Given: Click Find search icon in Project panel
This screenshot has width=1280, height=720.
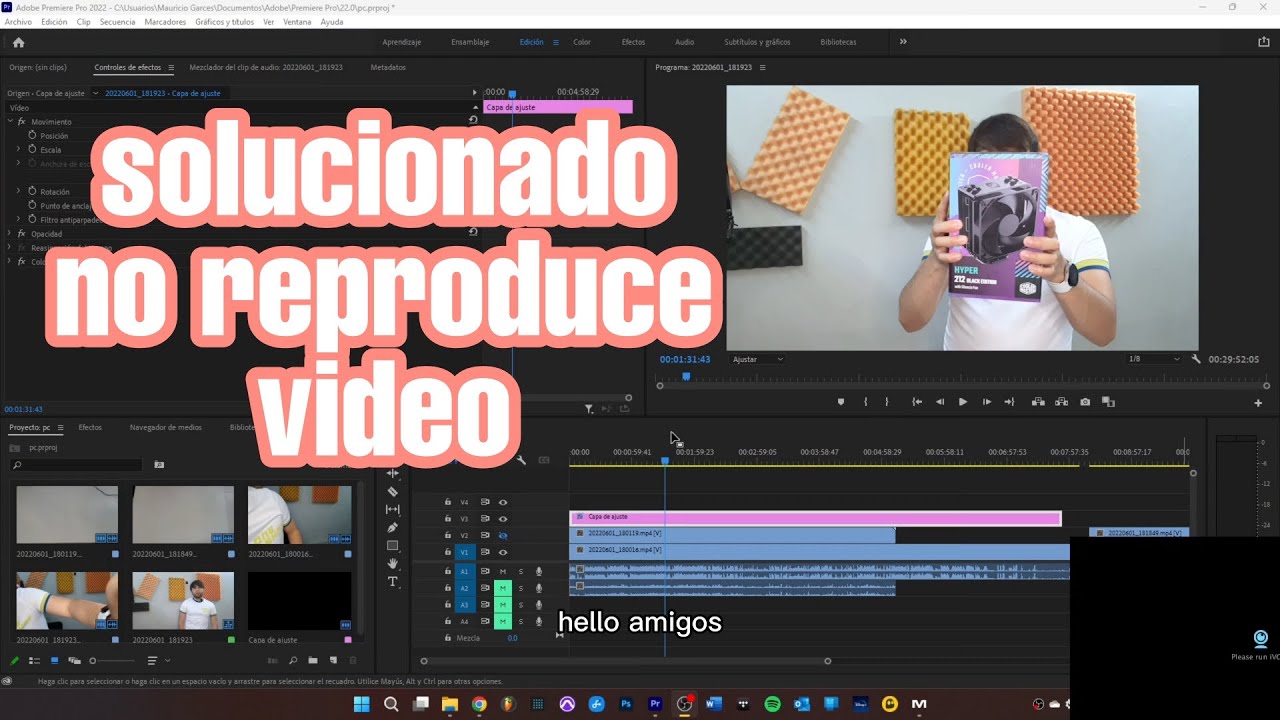Looking at the screenshot, I should [x=293, y=661].
